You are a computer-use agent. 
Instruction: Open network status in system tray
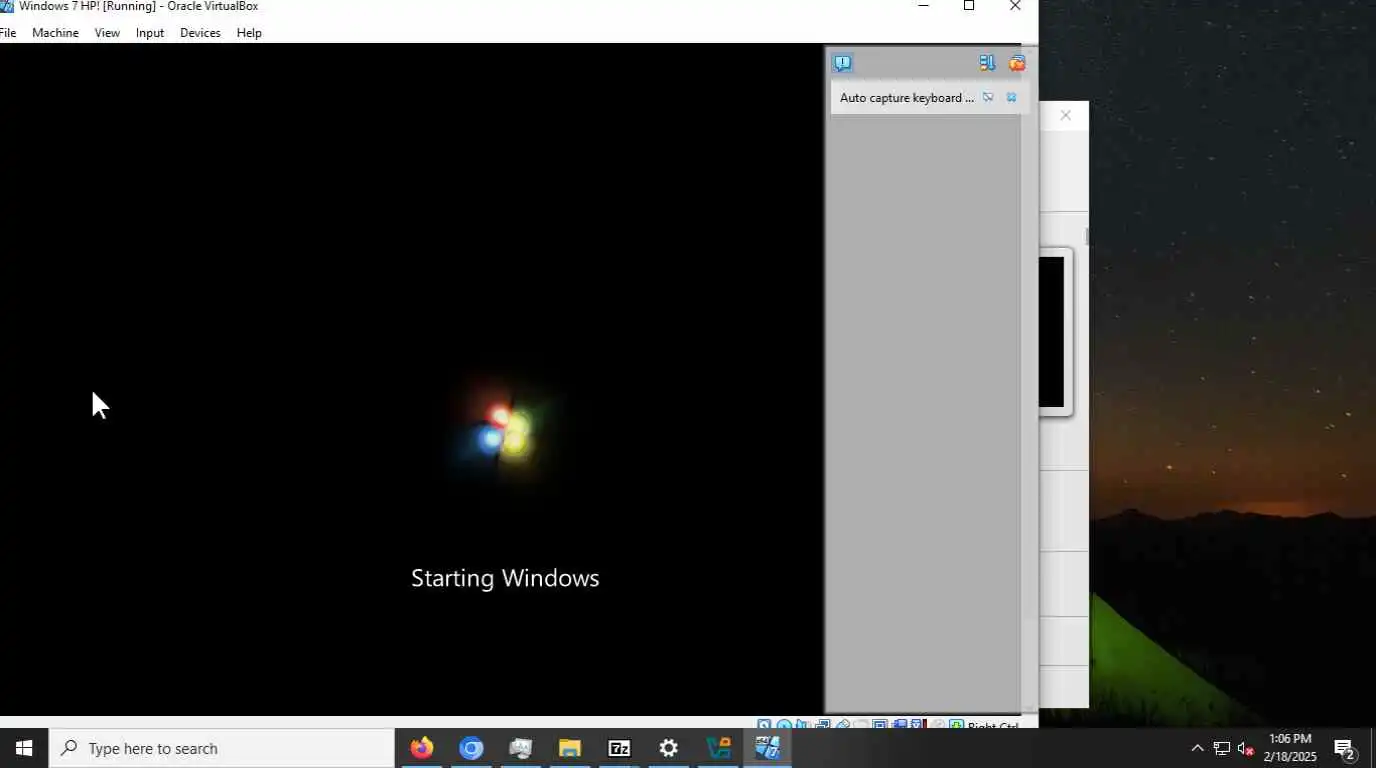(1221, 748)
